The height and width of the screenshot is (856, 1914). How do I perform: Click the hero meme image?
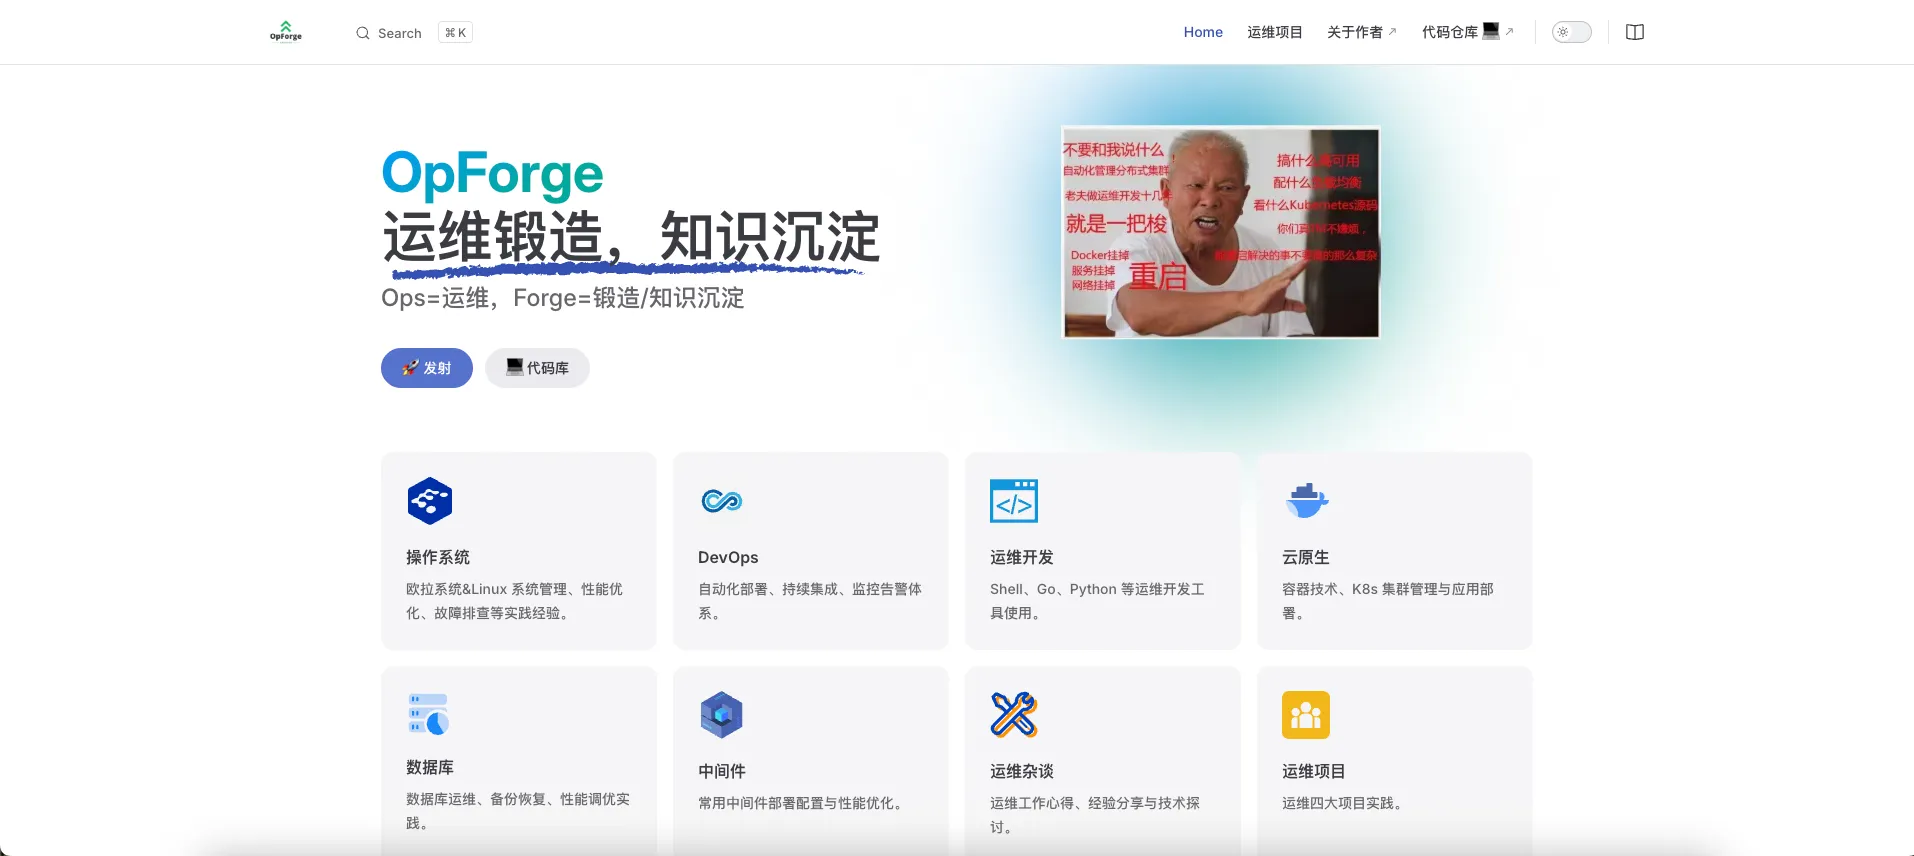click(1220, 232)
